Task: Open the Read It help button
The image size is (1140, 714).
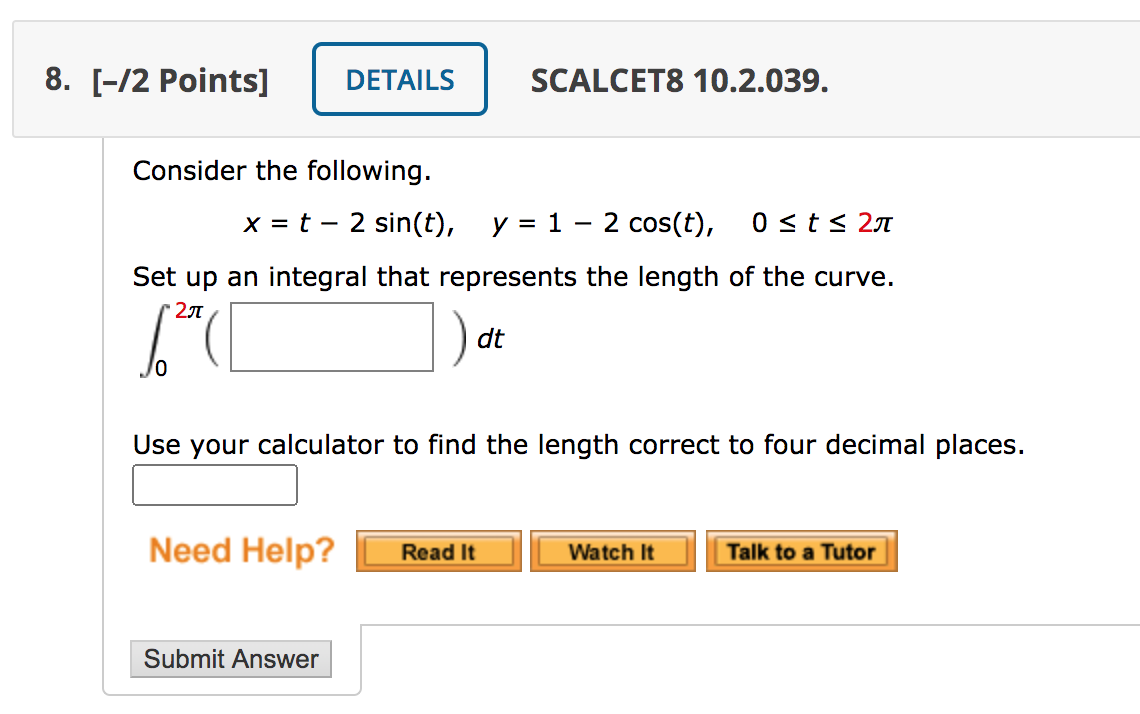Action: (x=438, y=551)
